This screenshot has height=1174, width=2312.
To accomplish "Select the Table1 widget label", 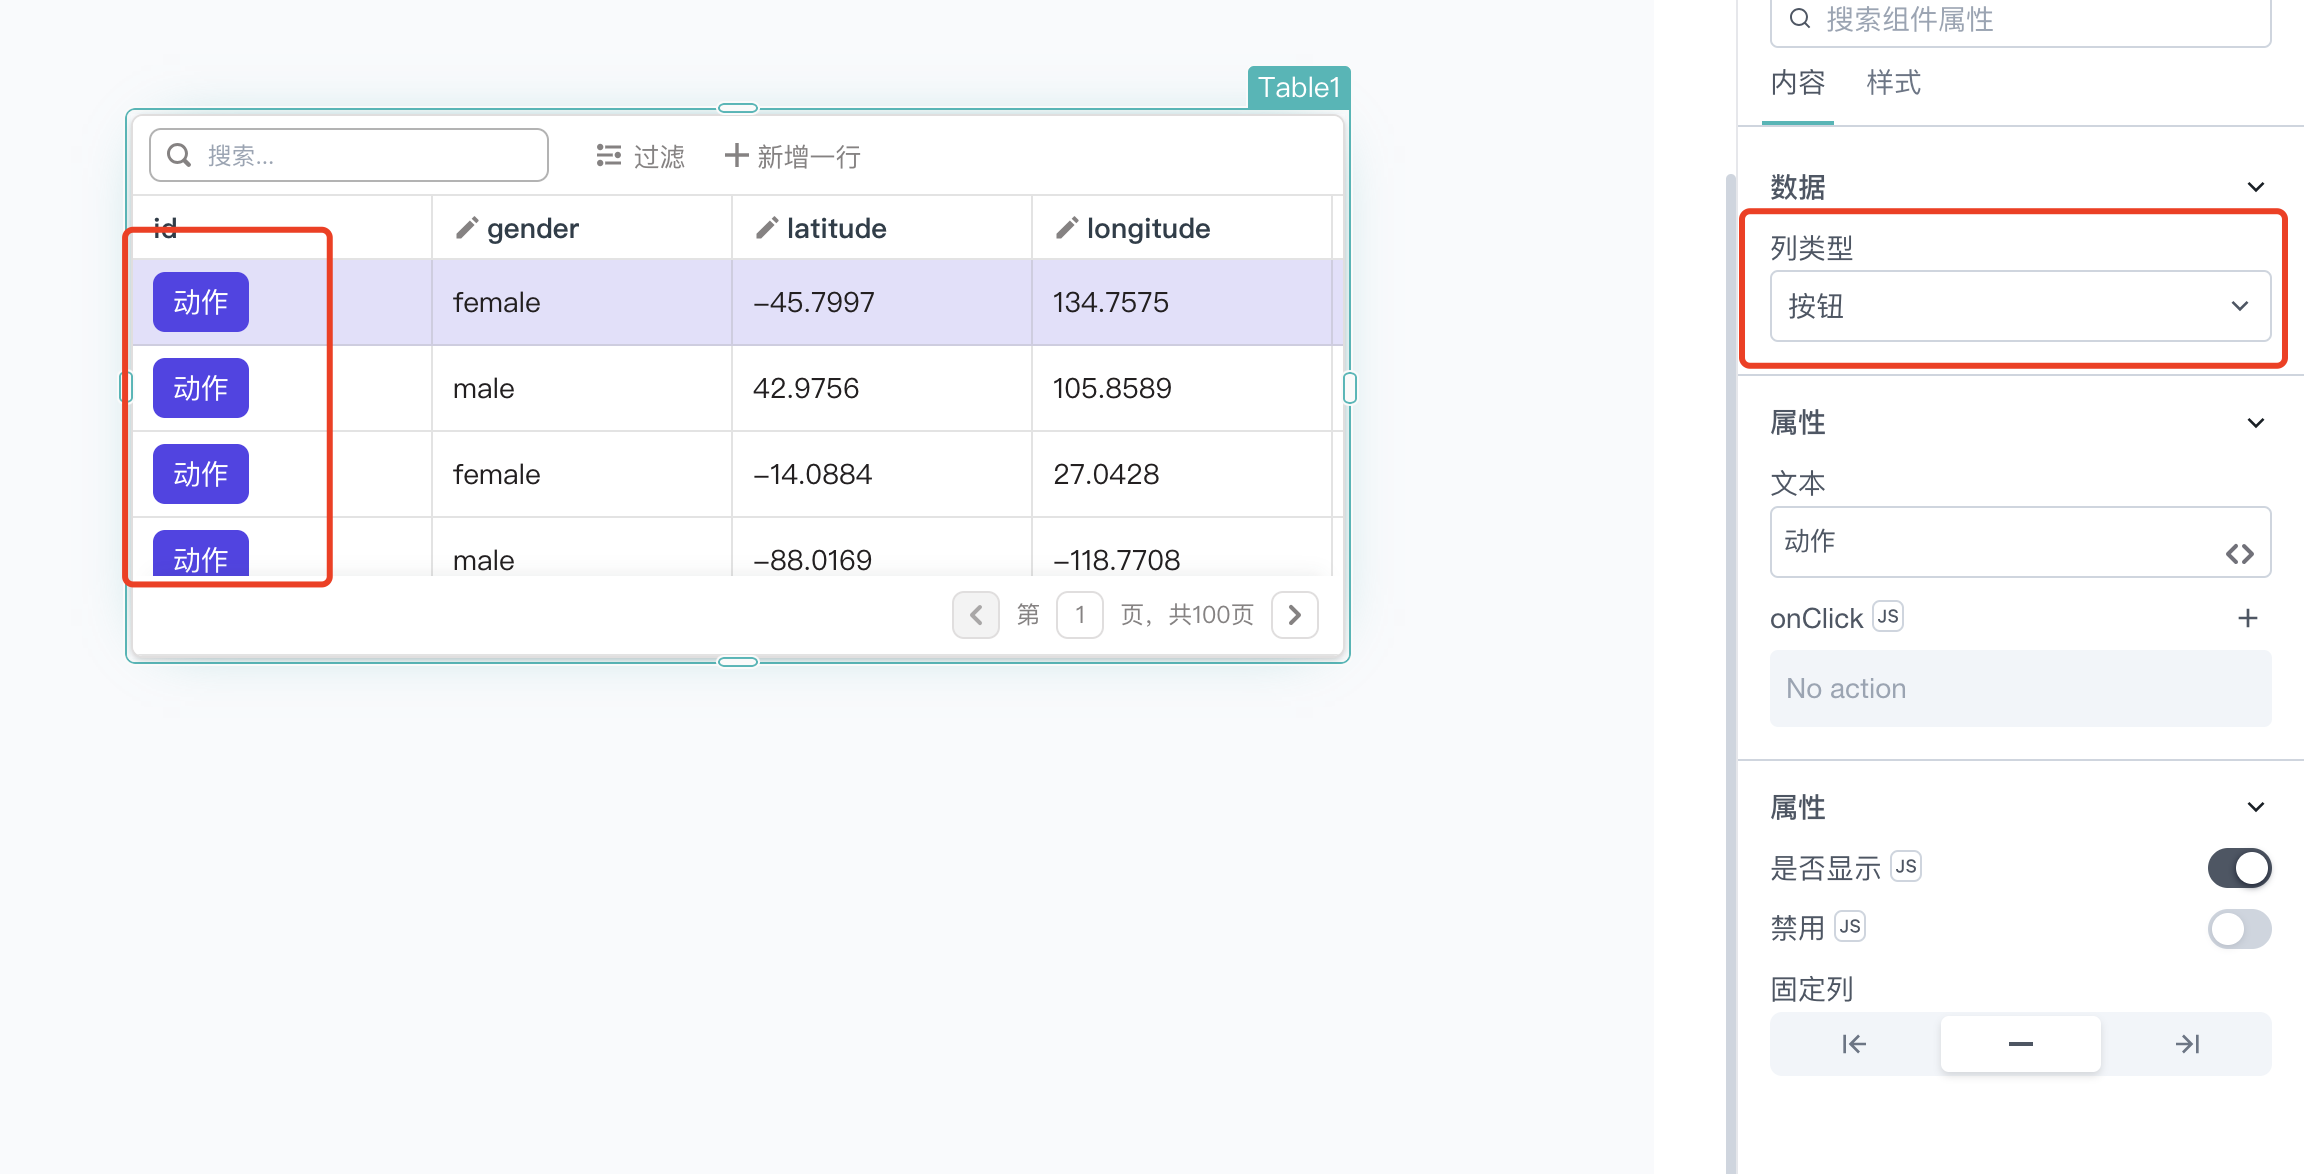I will point(1299,87).
